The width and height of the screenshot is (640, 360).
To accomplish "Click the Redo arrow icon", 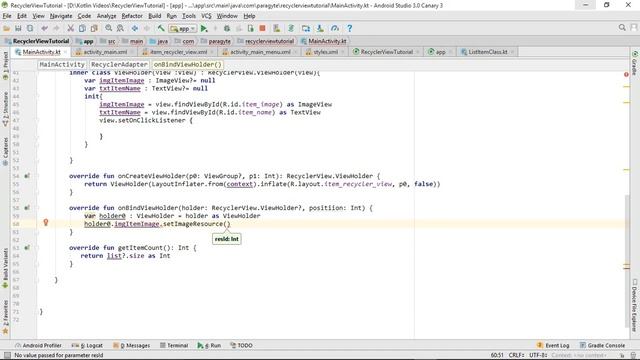I will pyautogui.click(x=56, y=28).
